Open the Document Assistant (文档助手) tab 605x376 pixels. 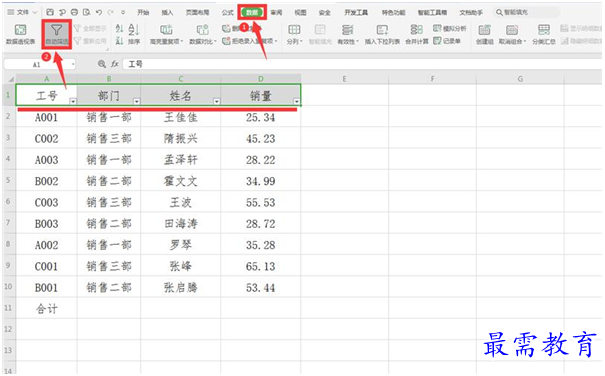471,12
